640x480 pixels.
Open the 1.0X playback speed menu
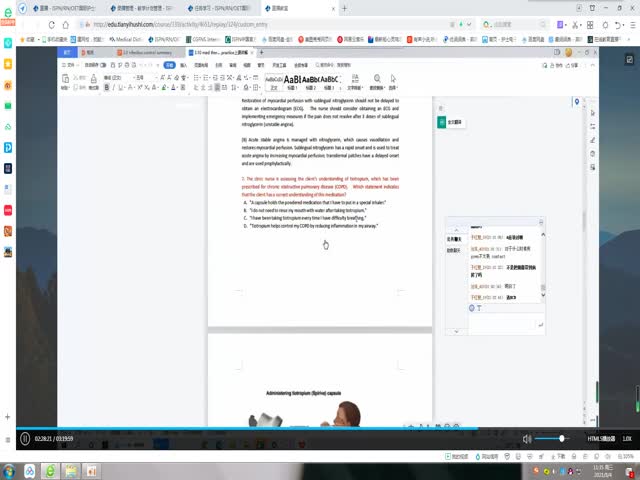pyautogui.click(x=626, y=438)
